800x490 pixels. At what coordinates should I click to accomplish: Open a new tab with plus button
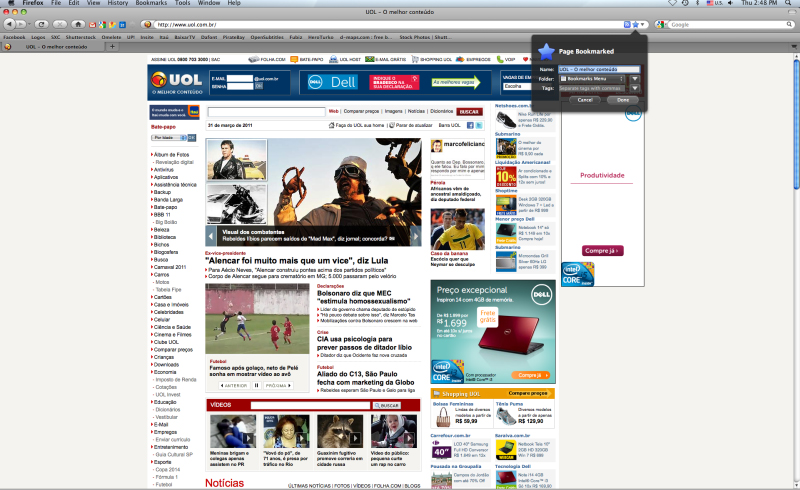tap(112, 46)
